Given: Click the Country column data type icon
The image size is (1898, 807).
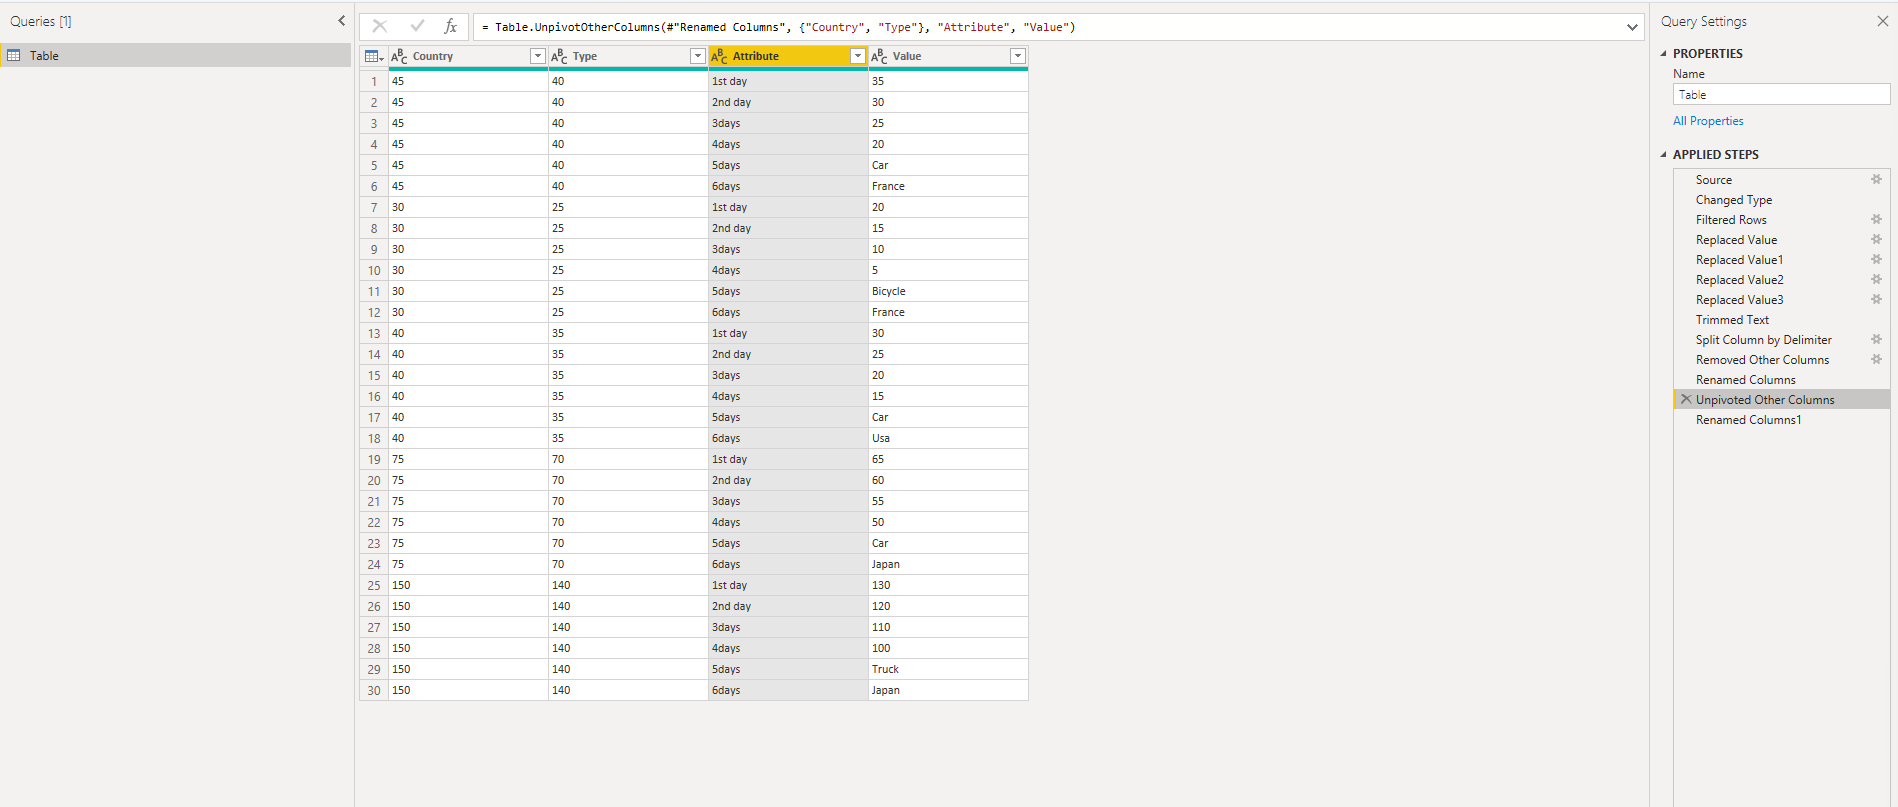Looking at the screenshot, I should pyautogui.click(x=399, y=57).
